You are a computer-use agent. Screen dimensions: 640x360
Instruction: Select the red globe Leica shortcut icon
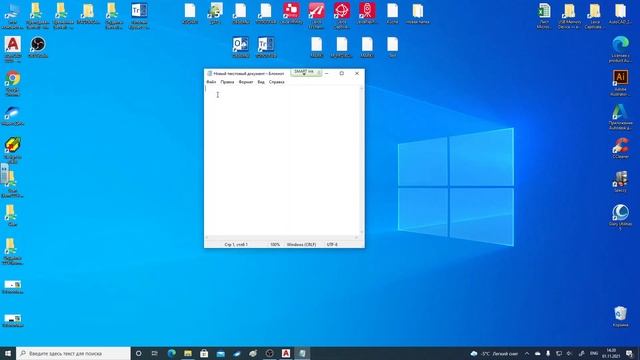[342, 16]
